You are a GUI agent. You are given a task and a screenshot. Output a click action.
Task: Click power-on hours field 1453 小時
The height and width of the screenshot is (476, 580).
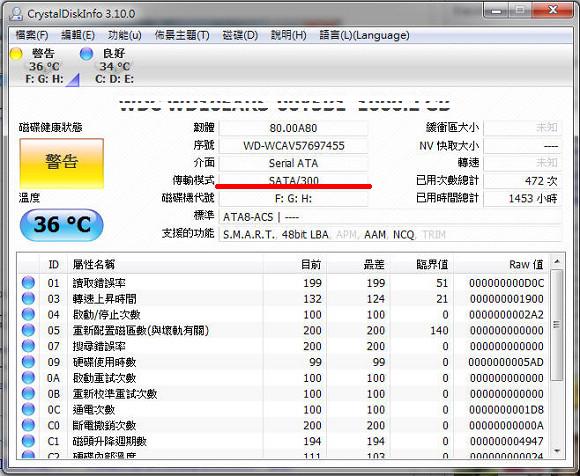point(523,199)
